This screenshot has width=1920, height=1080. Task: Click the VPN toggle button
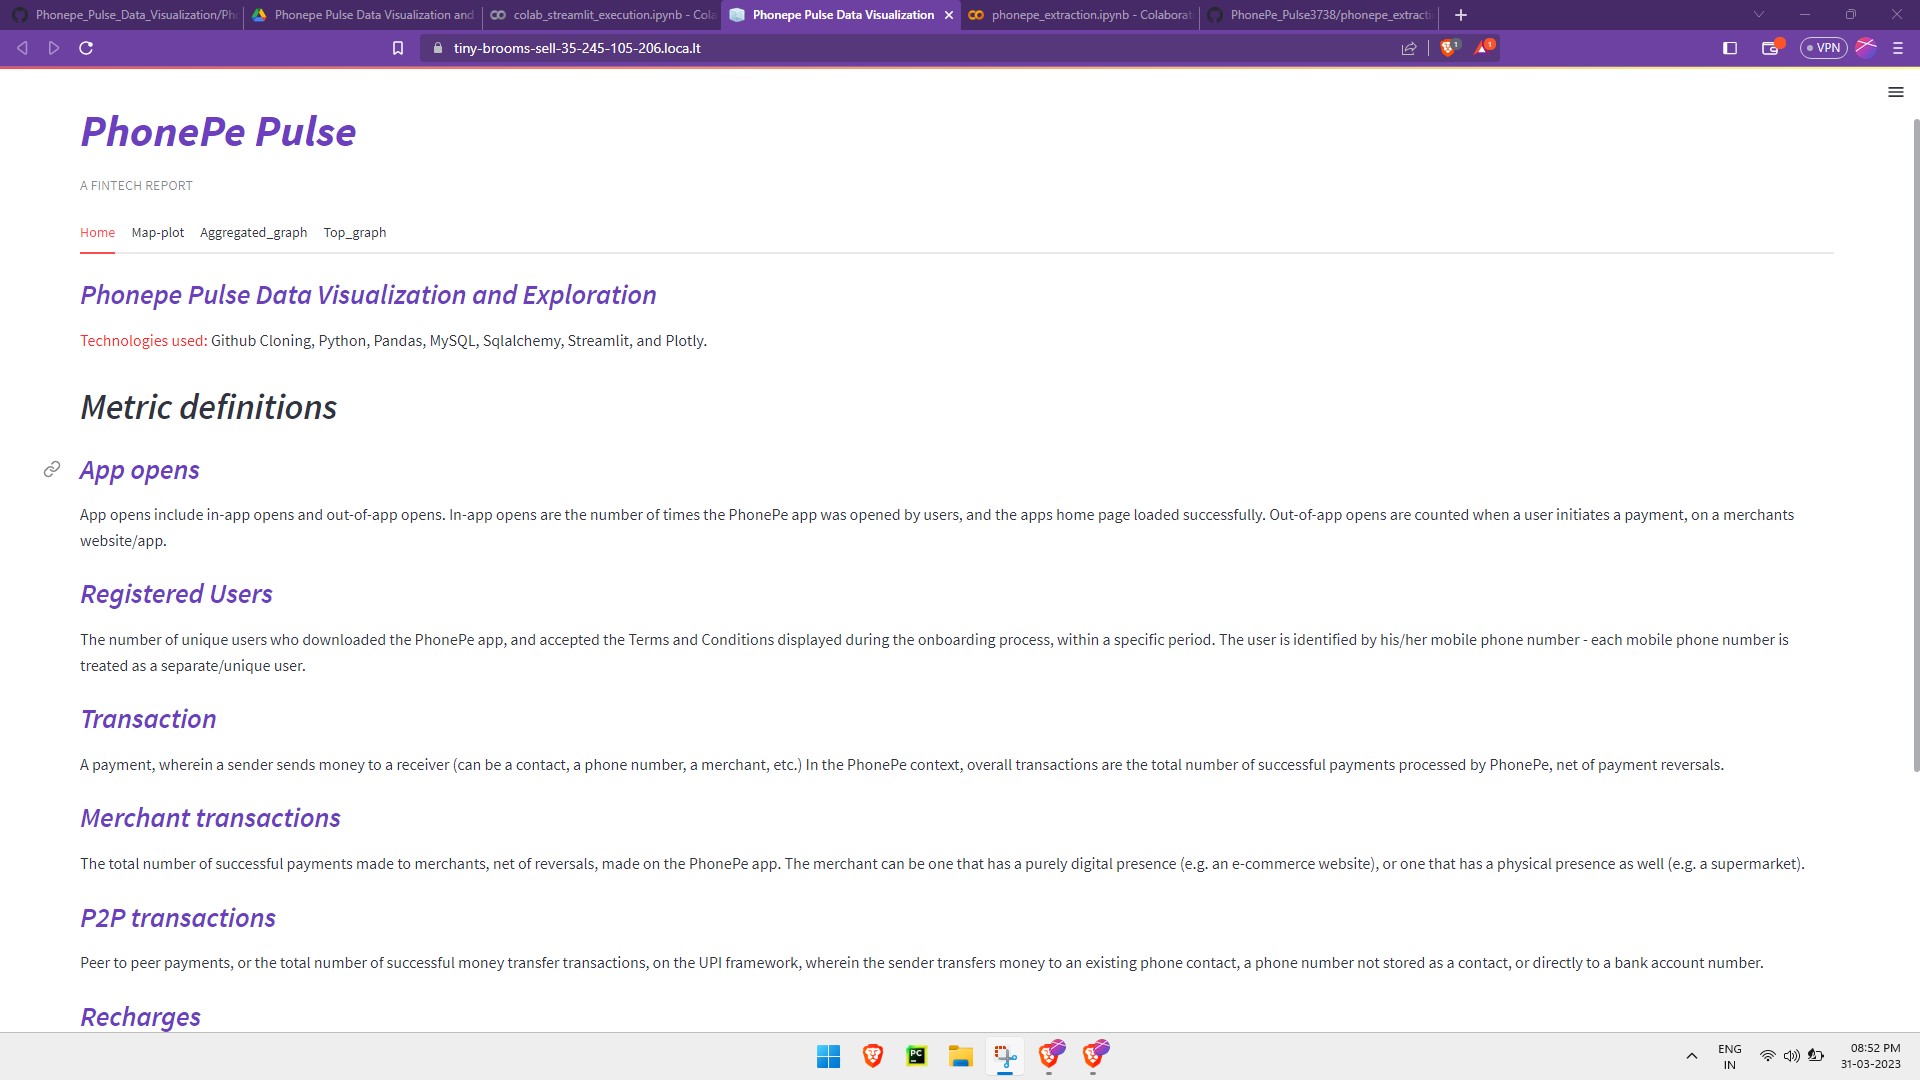(1823, 48)
